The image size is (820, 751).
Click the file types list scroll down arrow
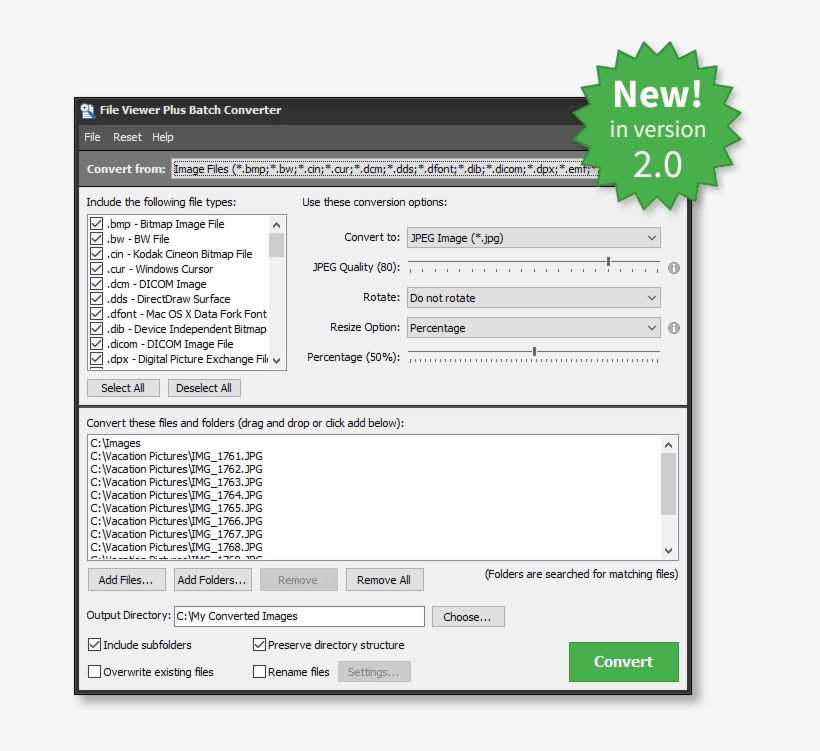[x=277, y=360]
